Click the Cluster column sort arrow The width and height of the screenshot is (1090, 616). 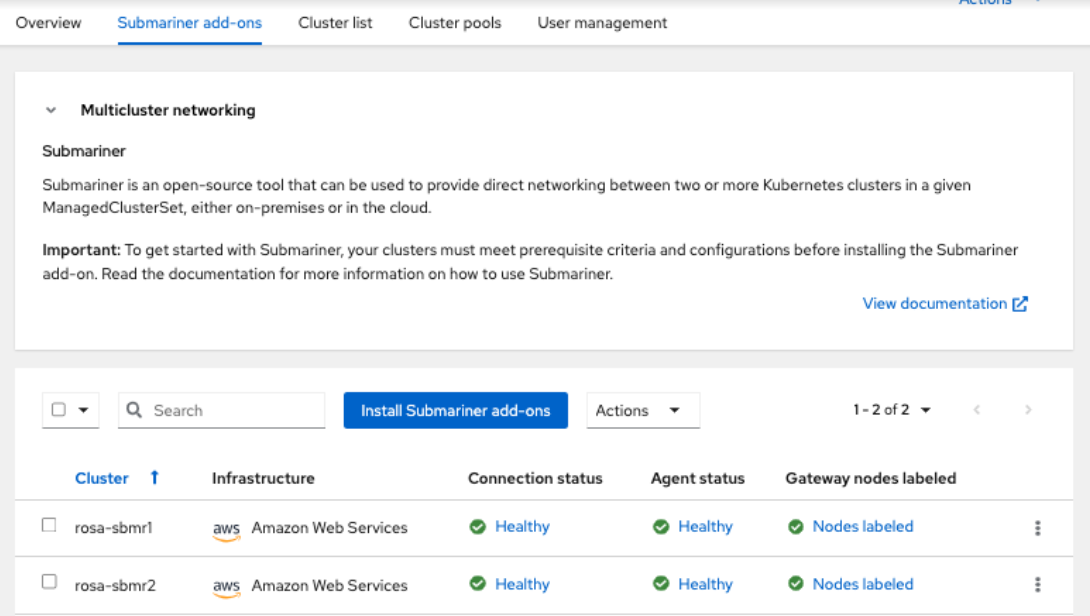[x=154, y=478]
